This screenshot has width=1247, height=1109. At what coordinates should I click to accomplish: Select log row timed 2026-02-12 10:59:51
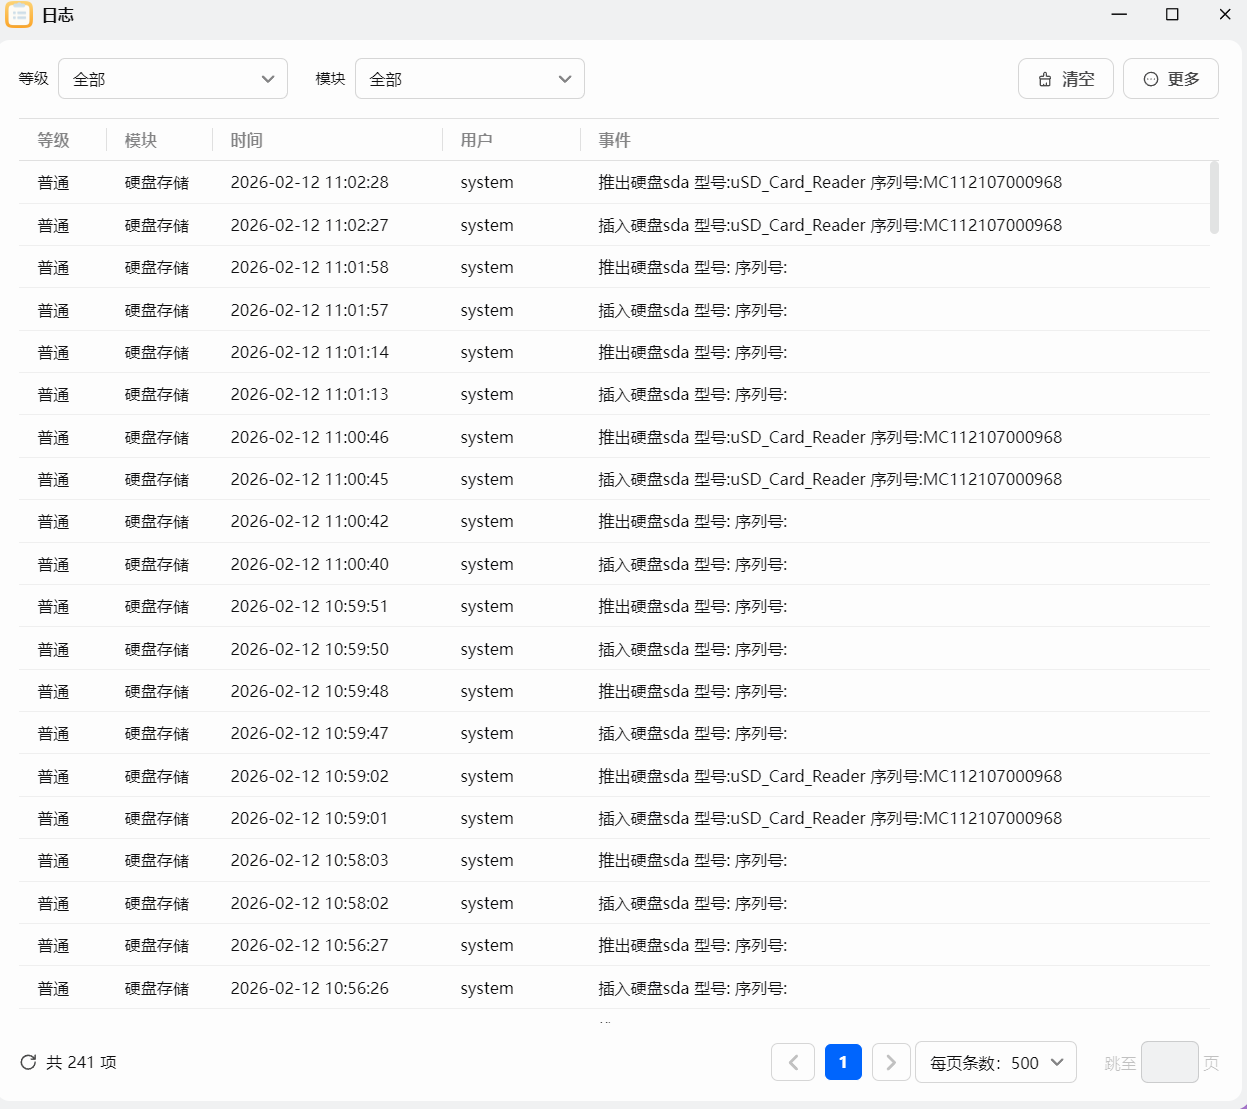[614, 606]
